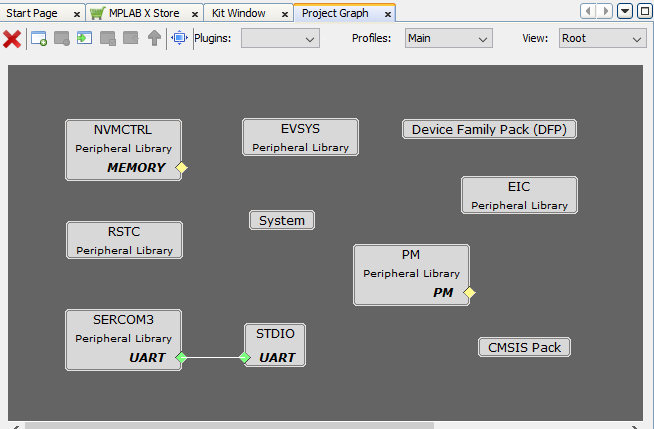
Task: Expand the View dropdown showing Root
Action: point(601,38)
